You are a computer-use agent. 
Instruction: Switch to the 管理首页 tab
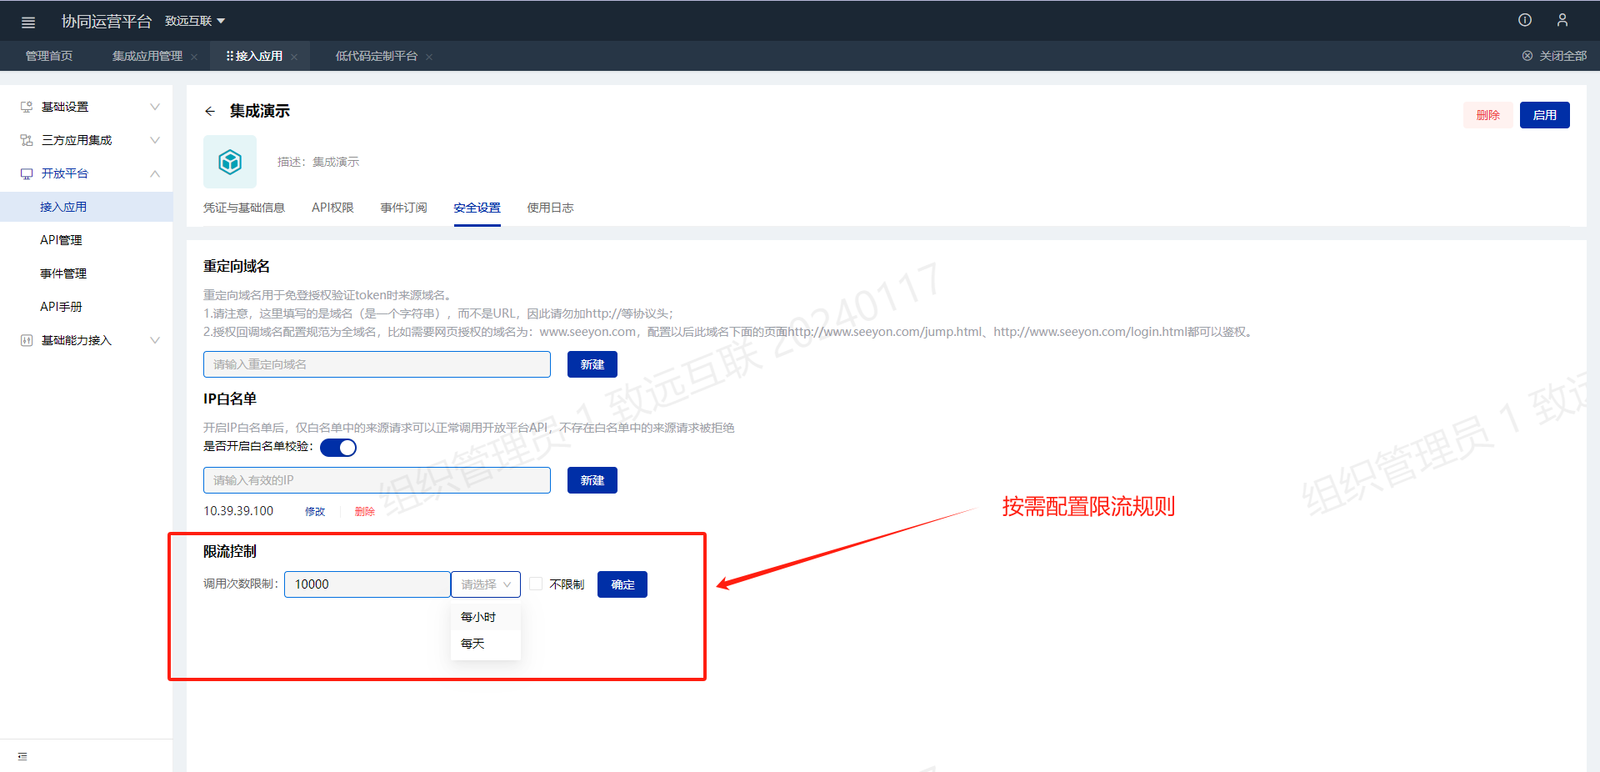[49, 56]
